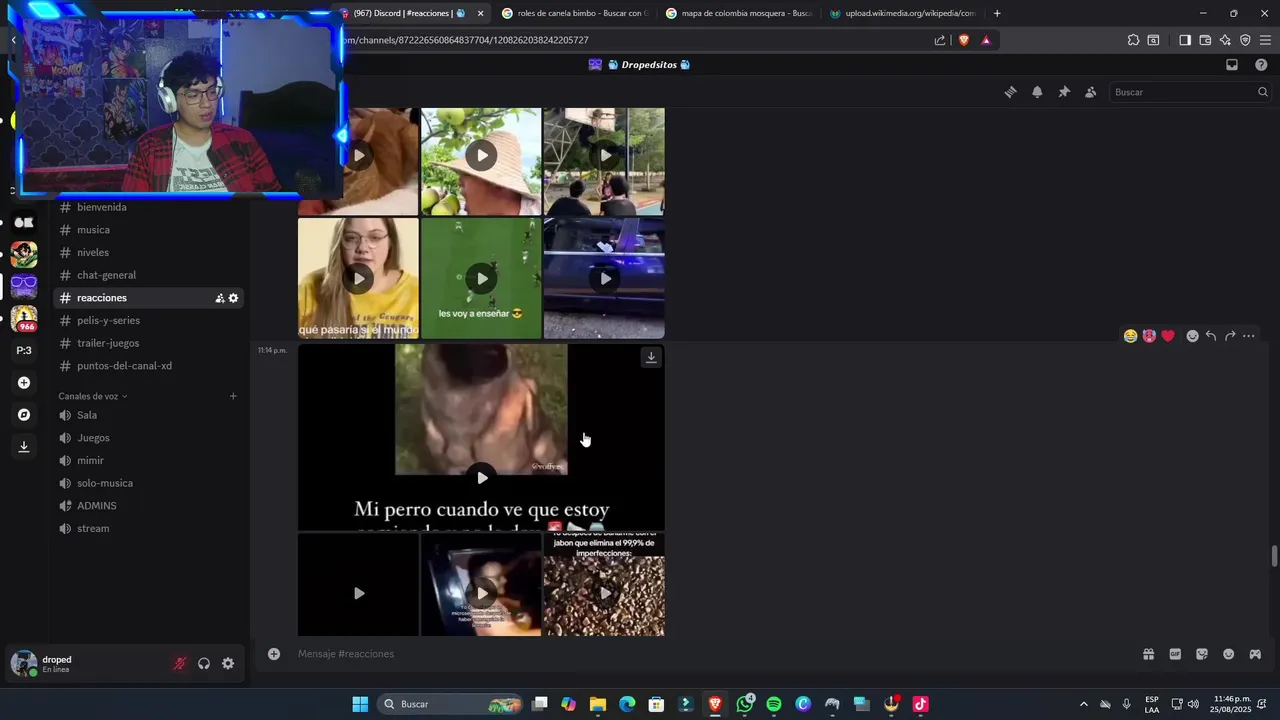Viewport: 1280px width, 720px height.
Task: Open add reaction emoji picker on message
Action: pos(1192,336)
